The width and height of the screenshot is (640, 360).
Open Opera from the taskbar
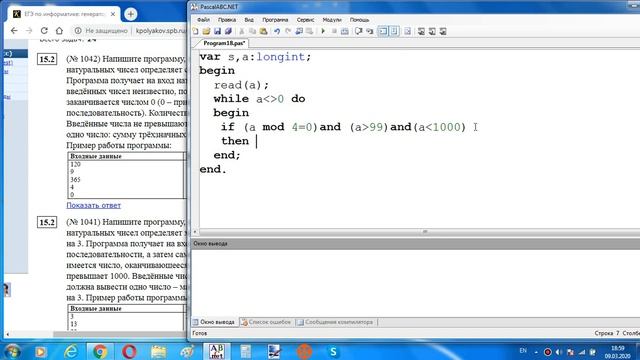[129, 351]
